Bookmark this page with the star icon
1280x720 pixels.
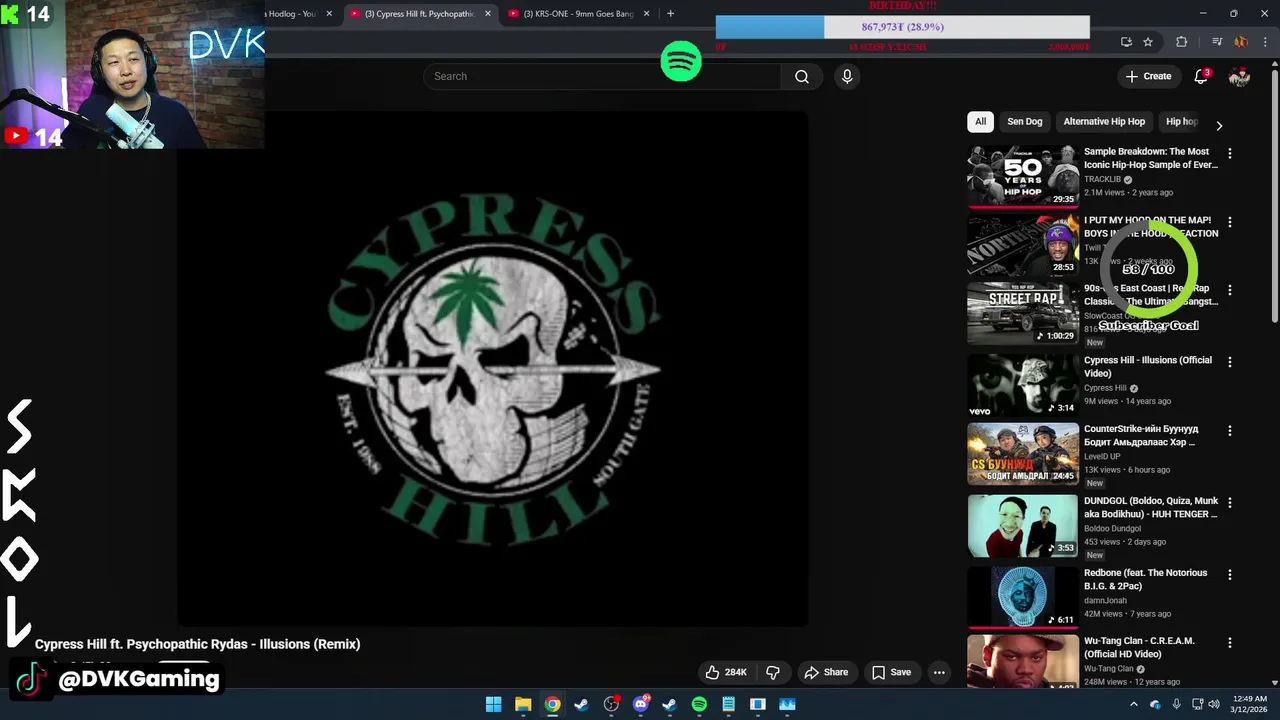(x=1148, y=42)
